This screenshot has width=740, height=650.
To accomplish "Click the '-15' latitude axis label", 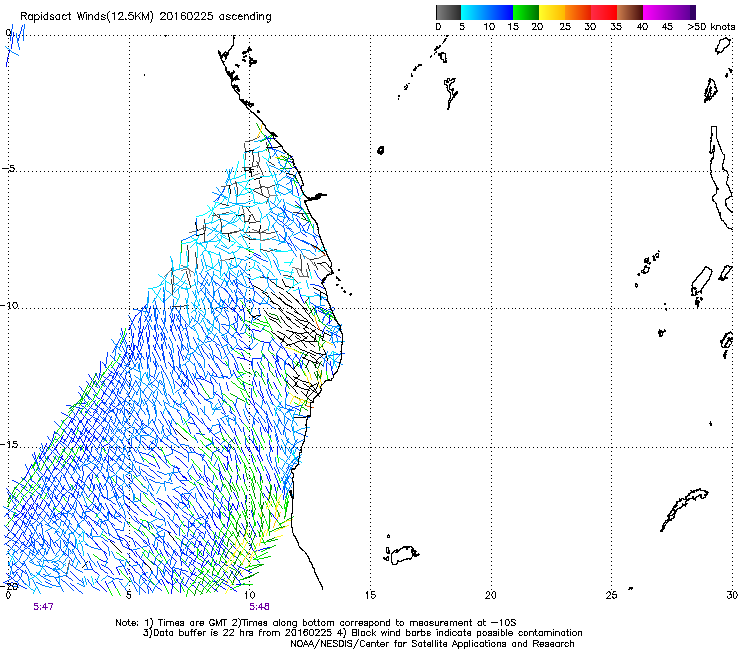I will coord(9,445).
